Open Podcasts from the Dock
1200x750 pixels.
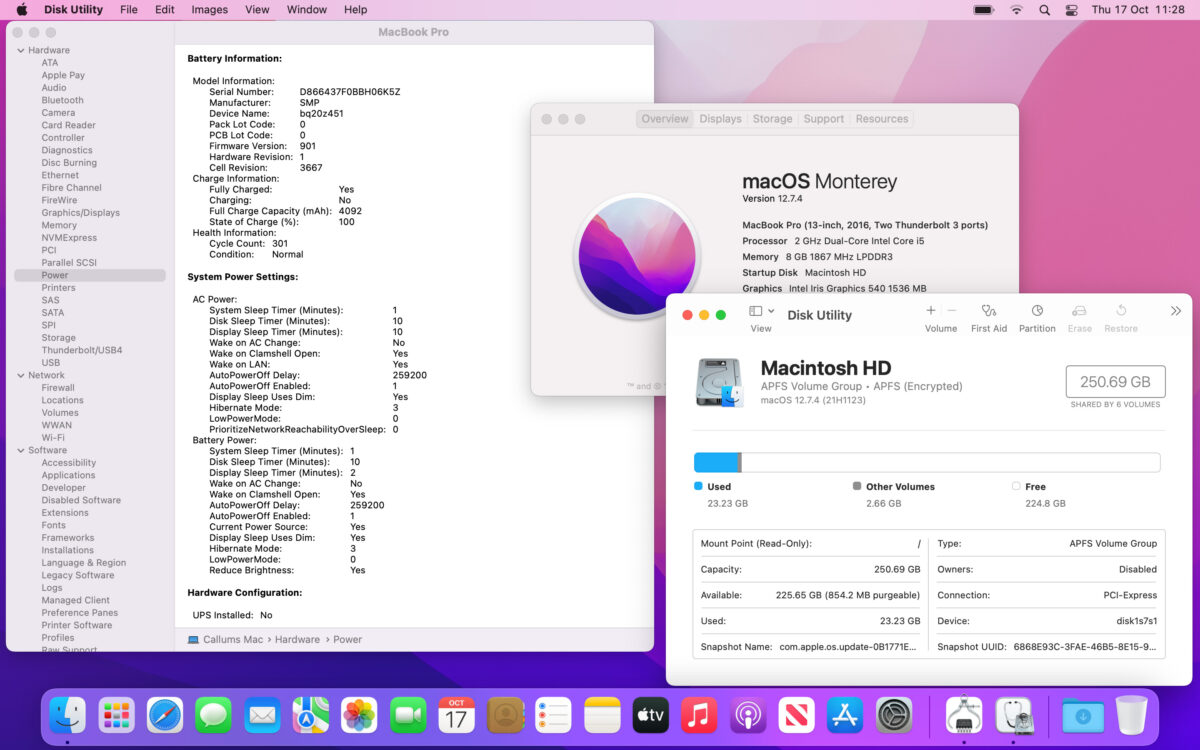(x=748, y=715)
